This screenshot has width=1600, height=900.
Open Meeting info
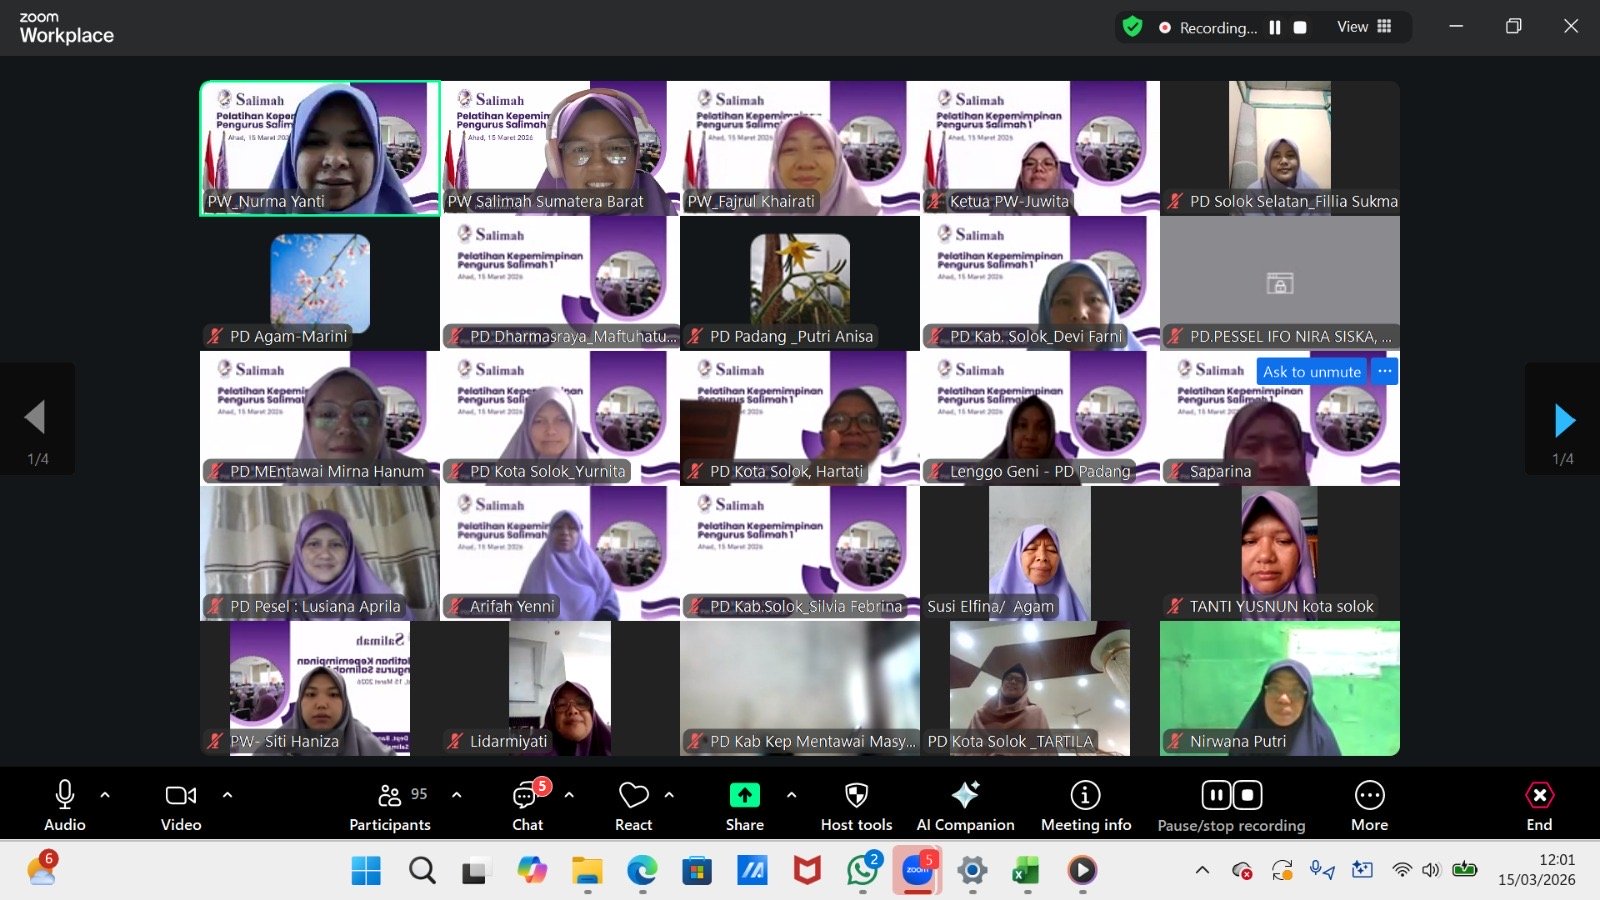[1085, 806]
